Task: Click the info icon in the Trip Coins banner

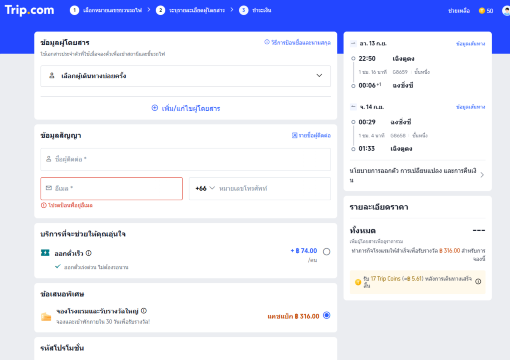Action: click(x=478, y=281)
